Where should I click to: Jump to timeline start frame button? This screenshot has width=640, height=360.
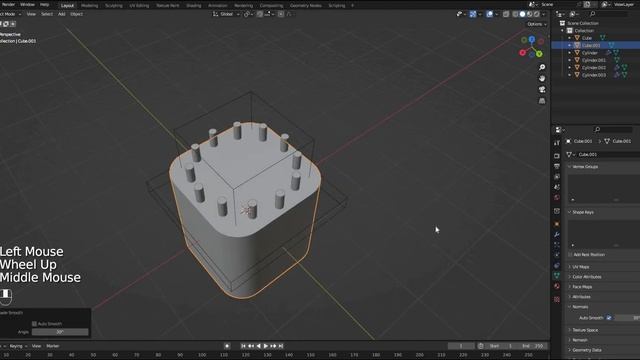[243, 346]
